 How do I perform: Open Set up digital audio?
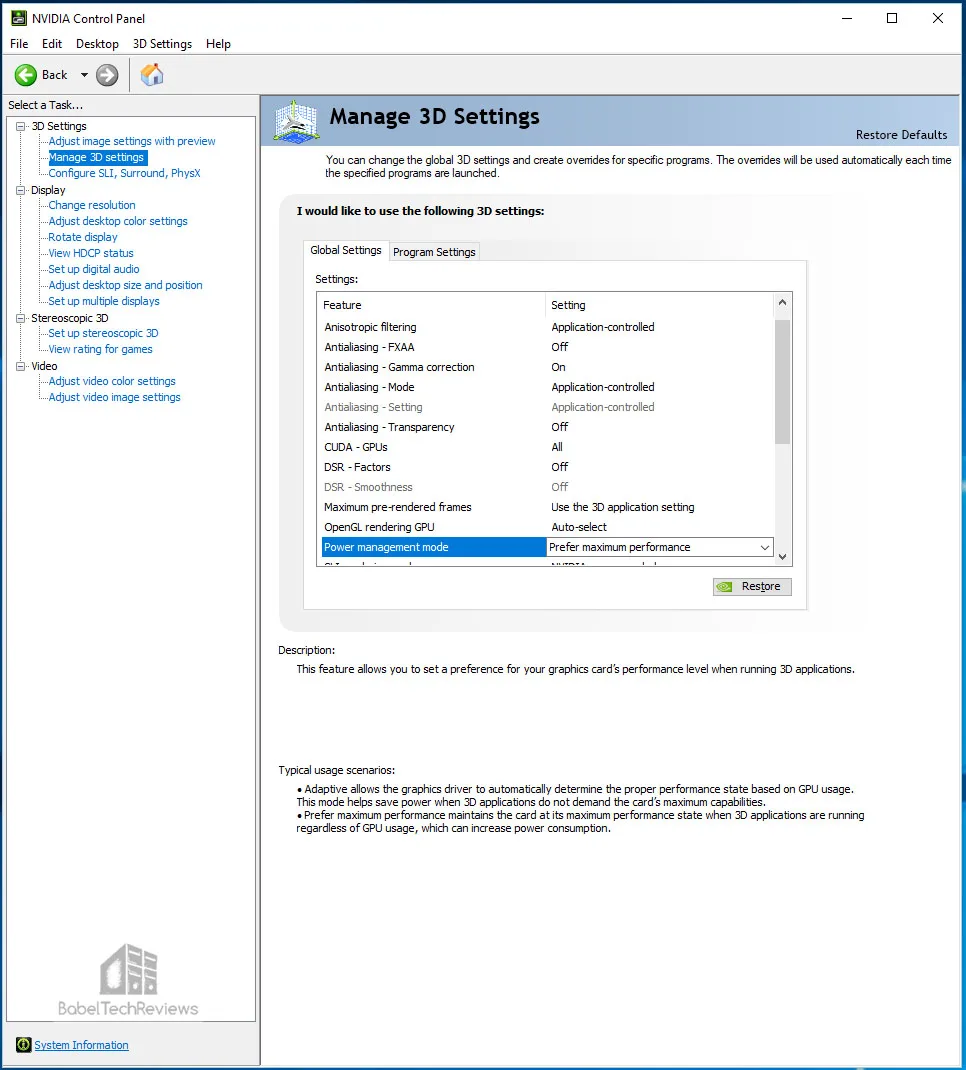93,270
